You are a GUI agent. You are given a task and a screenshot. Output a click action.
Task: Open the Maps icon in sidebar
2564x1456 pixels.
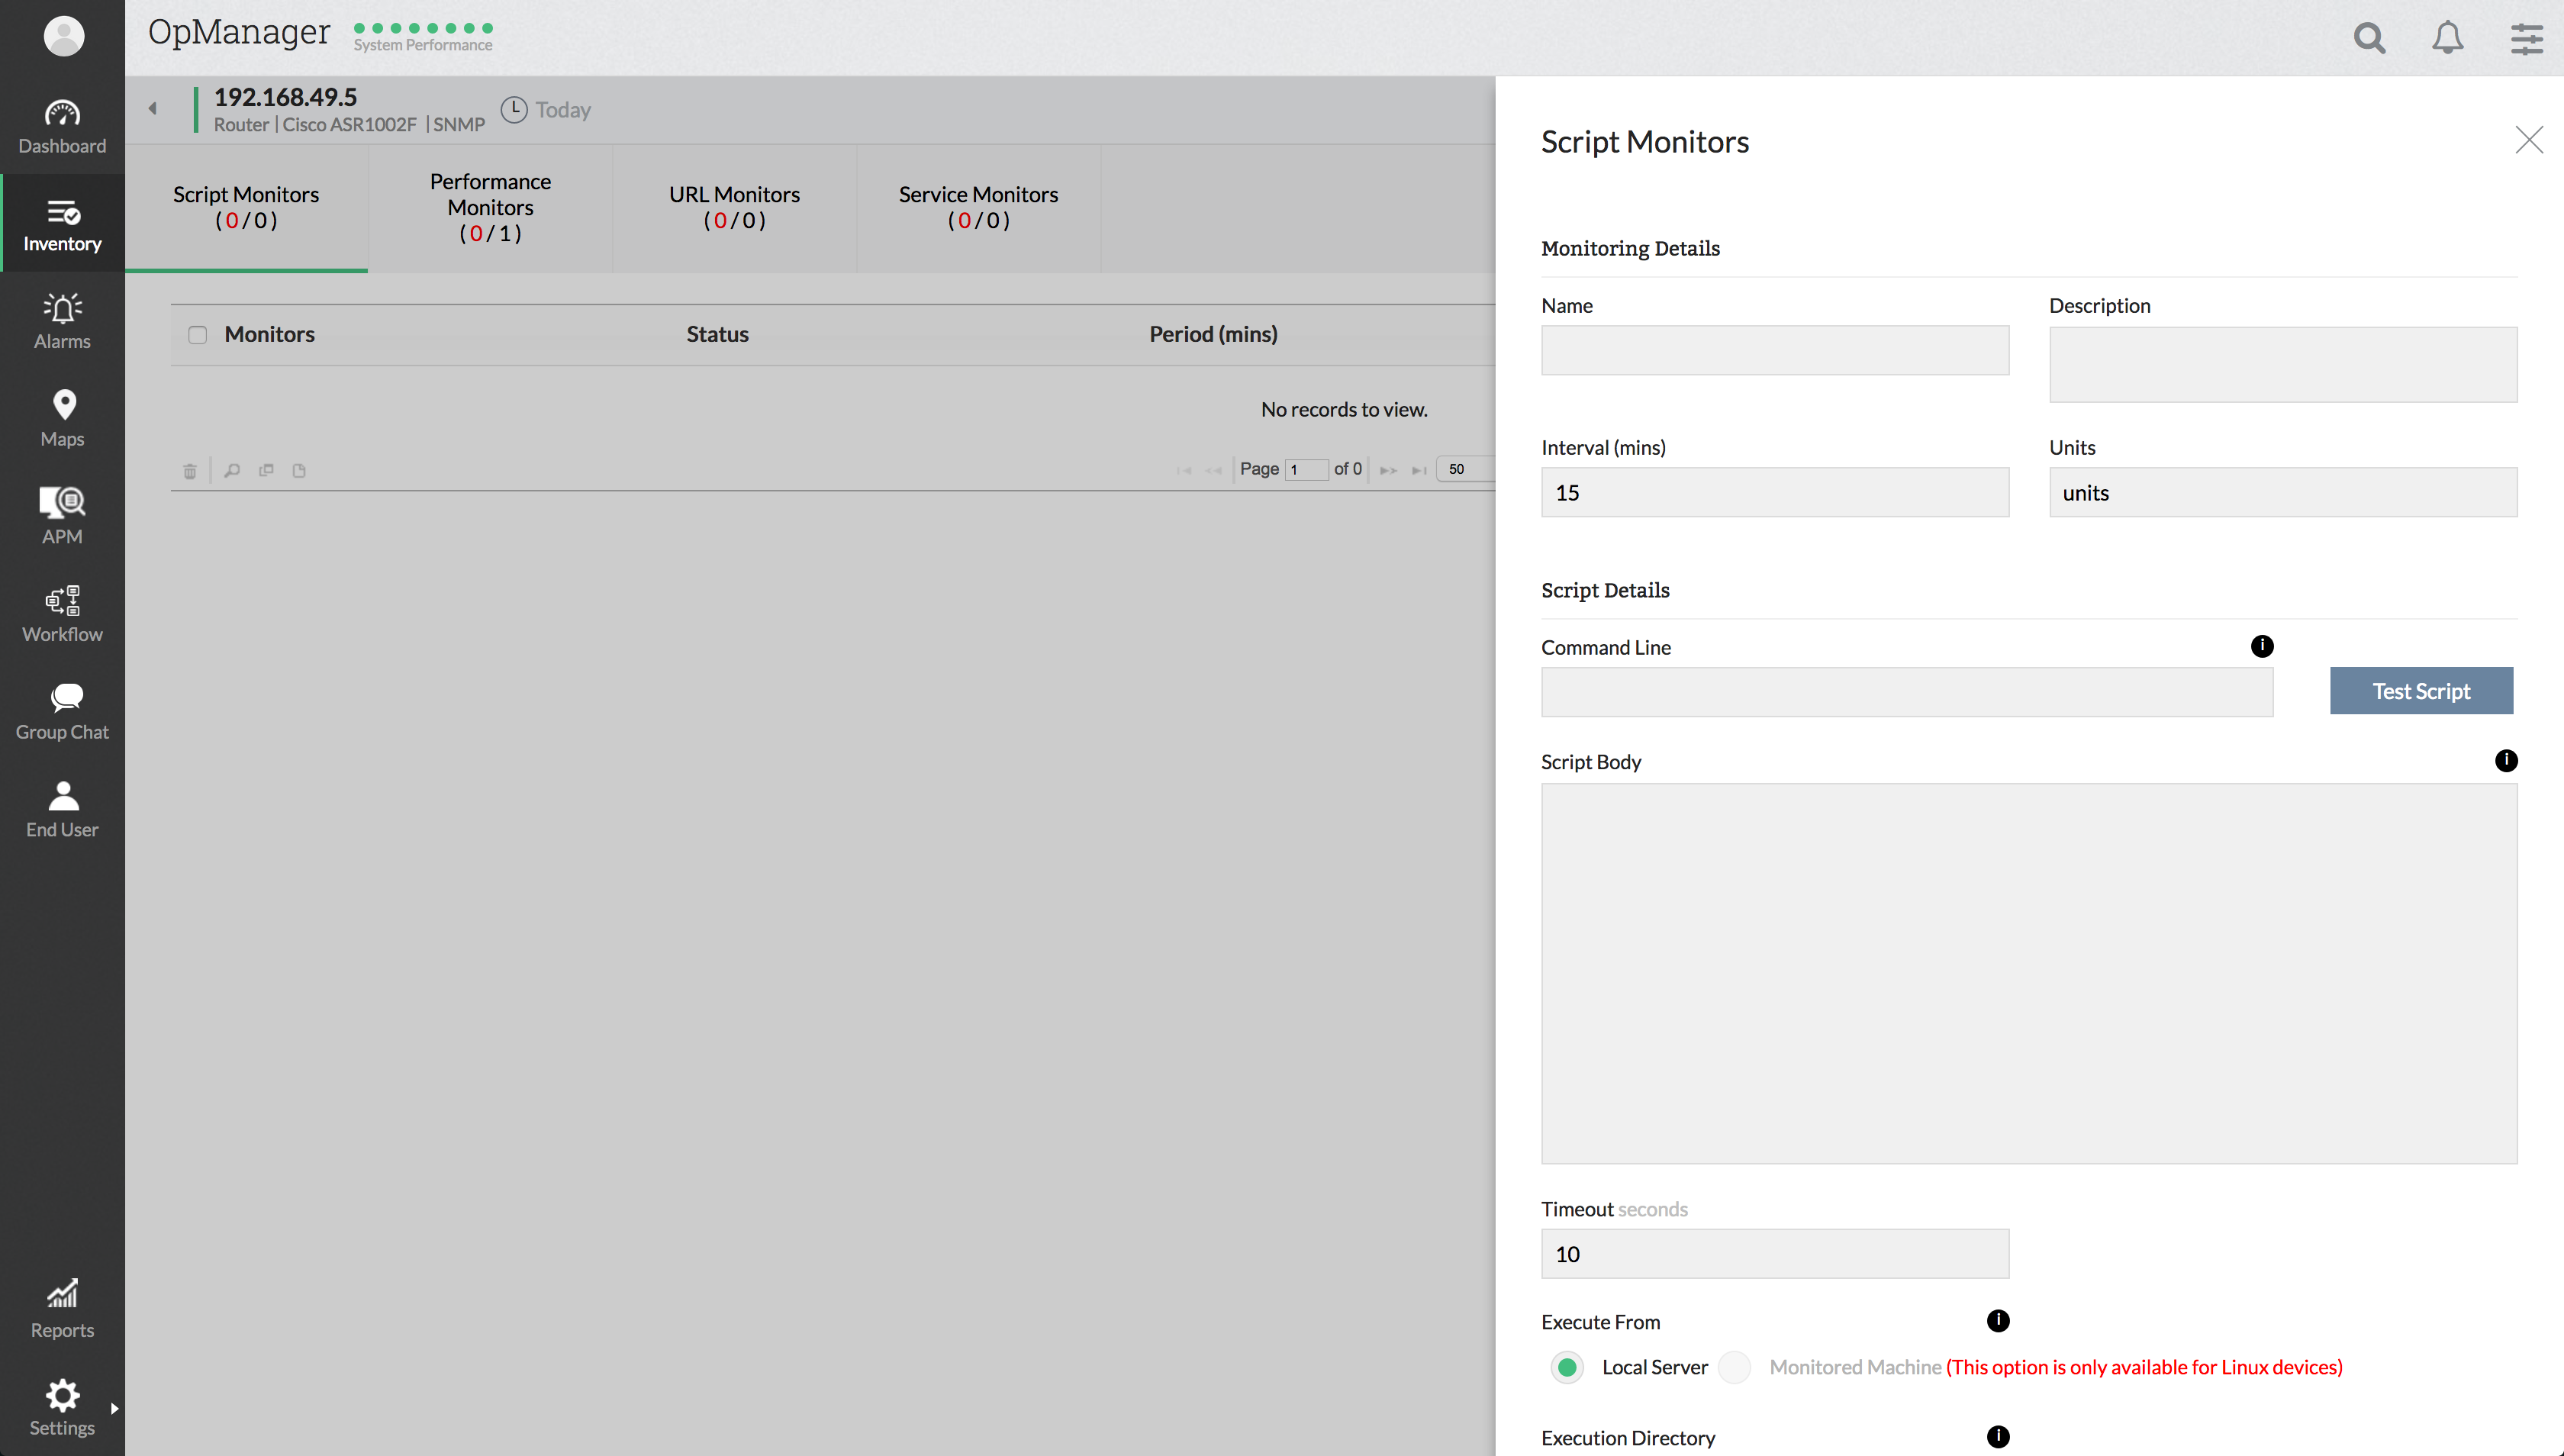coord(62,418)
